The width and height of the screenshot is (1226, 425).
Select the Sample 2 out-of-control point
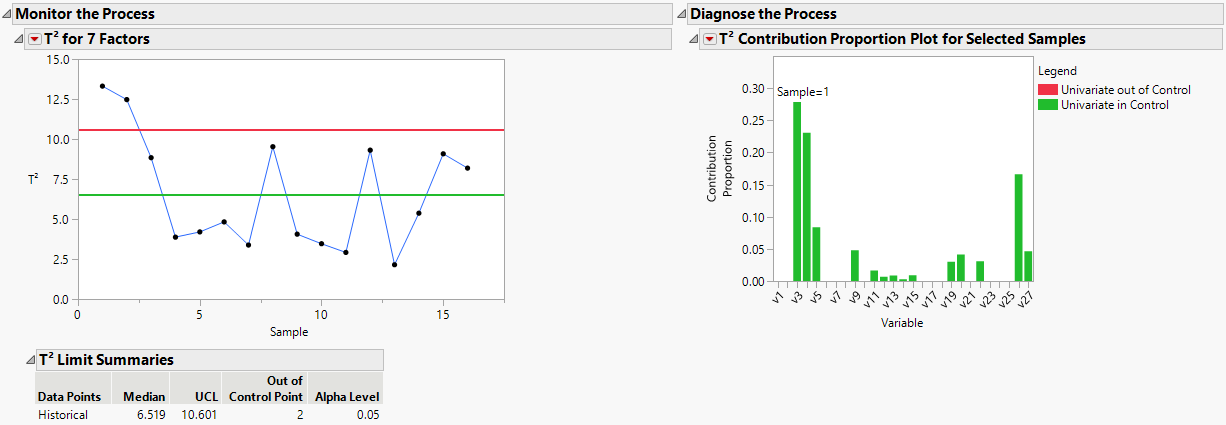pyautogui.click(x=126, y=99)
